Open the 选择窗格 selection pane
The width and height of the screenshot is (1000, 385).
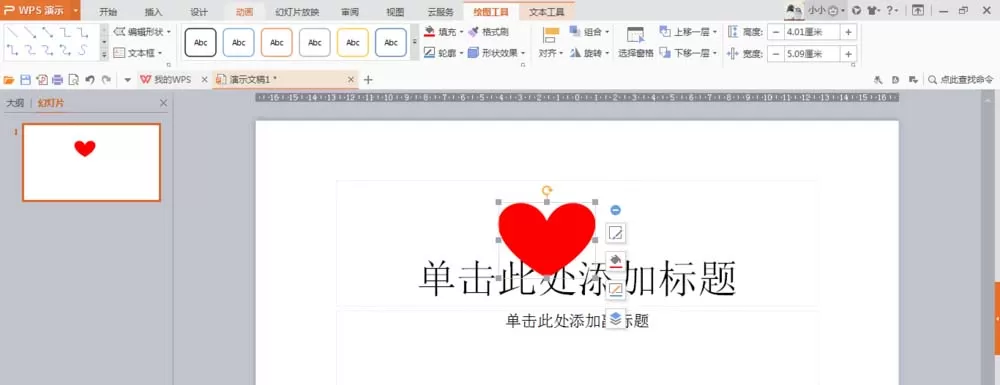point(636,43)
